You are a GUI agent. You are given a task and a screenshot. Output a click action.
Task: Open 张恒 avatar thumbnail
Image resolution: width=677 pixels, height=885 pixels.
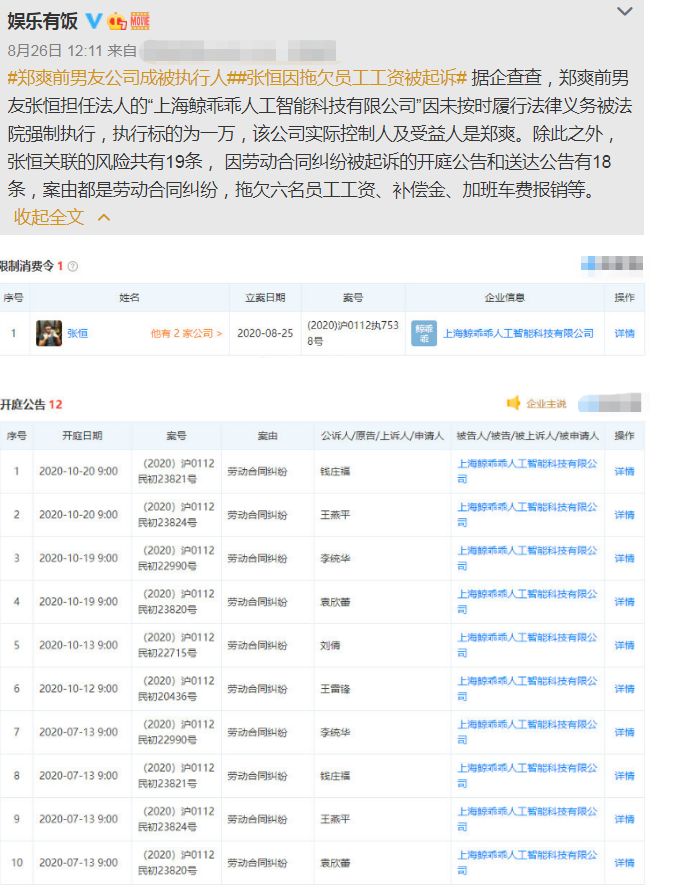[49, 333]
